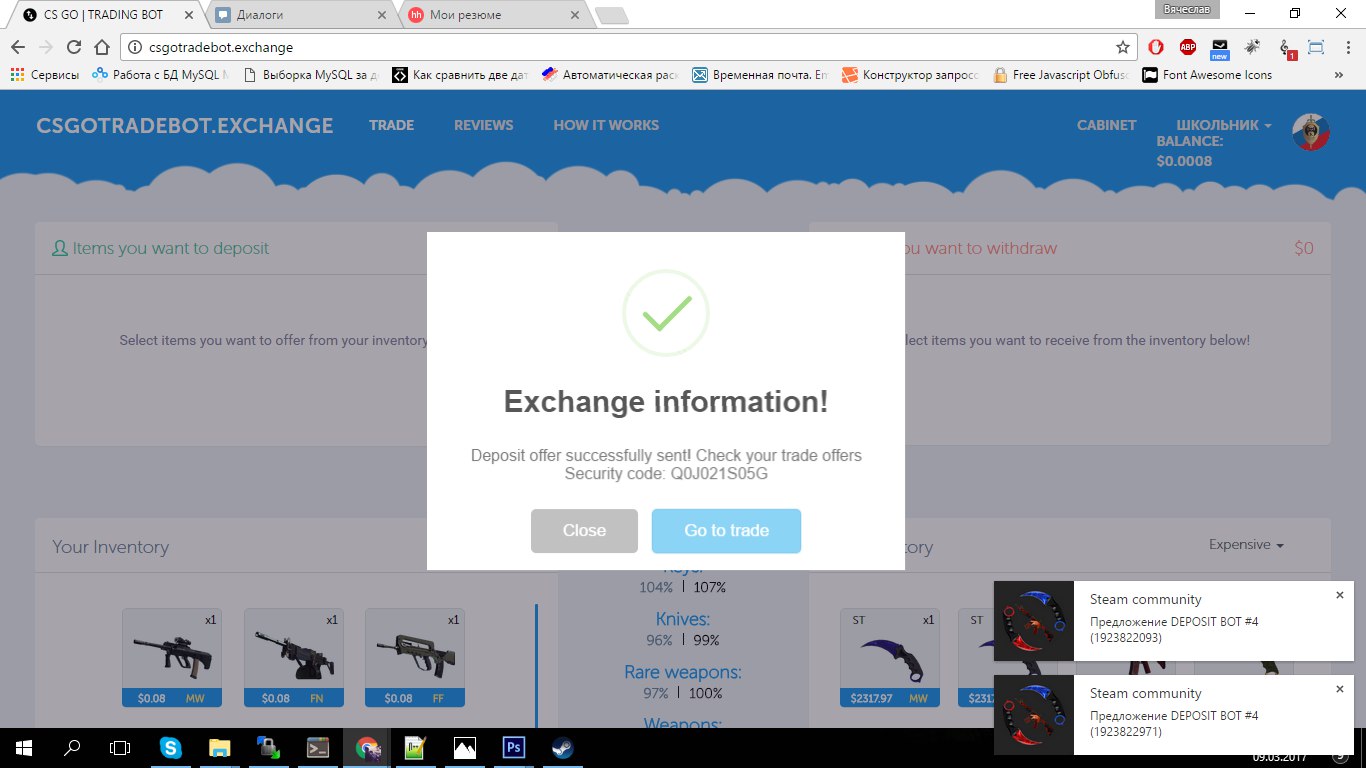
Task: Select the $0.08 FF rifle item
Action: click(415, 658)
